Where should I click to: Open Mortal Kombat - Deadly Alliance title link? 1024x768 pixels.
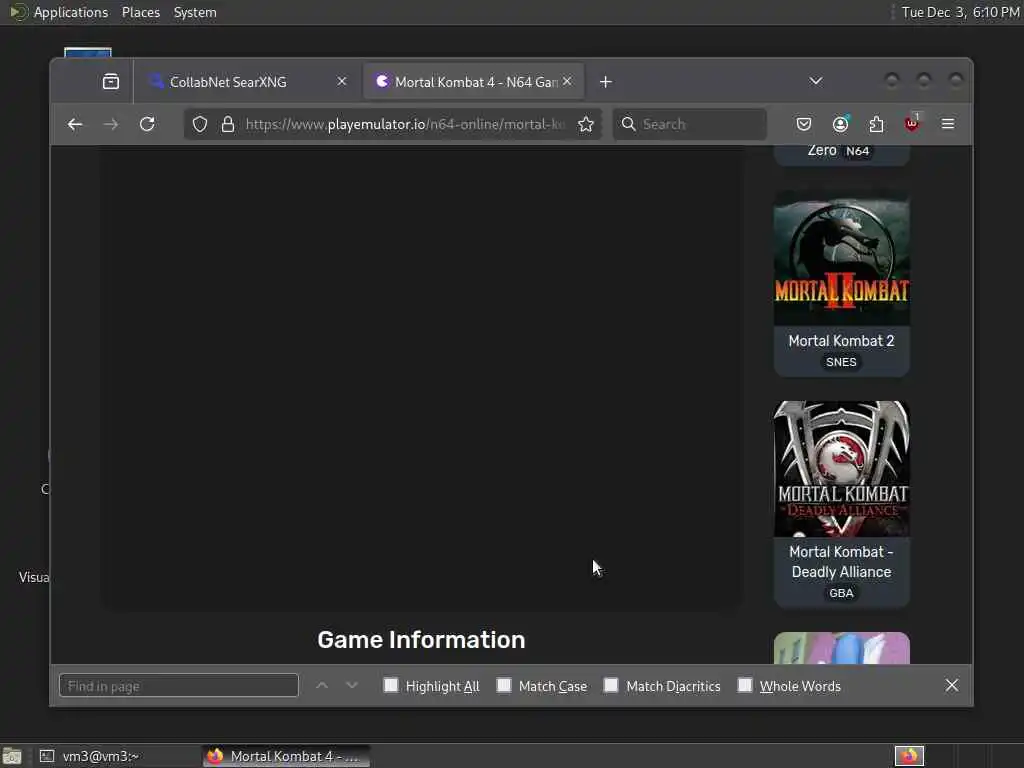pos(841,562)
